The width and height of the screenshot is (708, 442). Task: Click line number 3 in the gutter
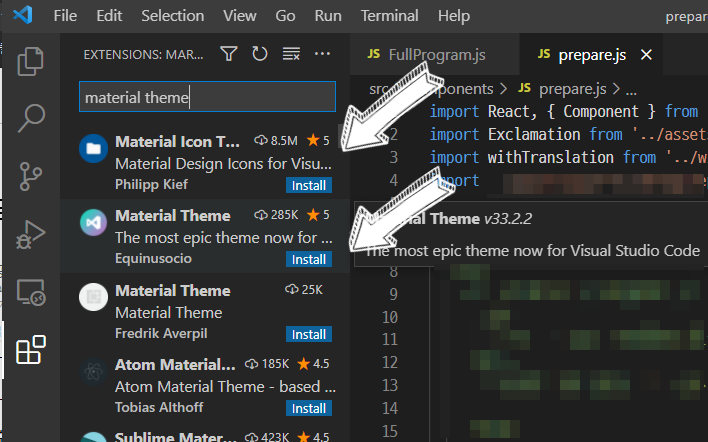[x=394, y=157]
